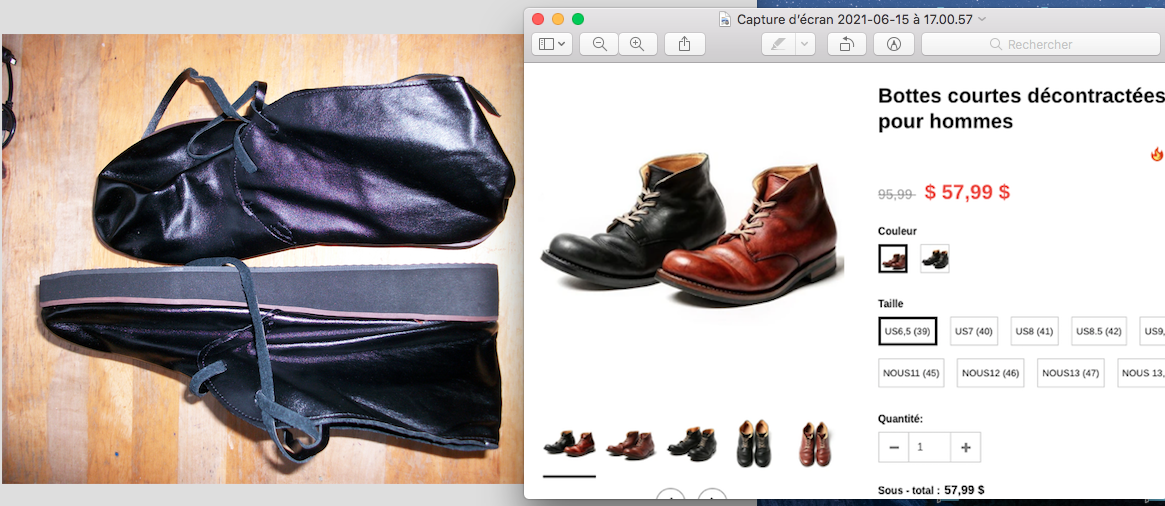Rotate the image with the rotate button
This screenshot has width=1165, height=506.
(847, 44)
